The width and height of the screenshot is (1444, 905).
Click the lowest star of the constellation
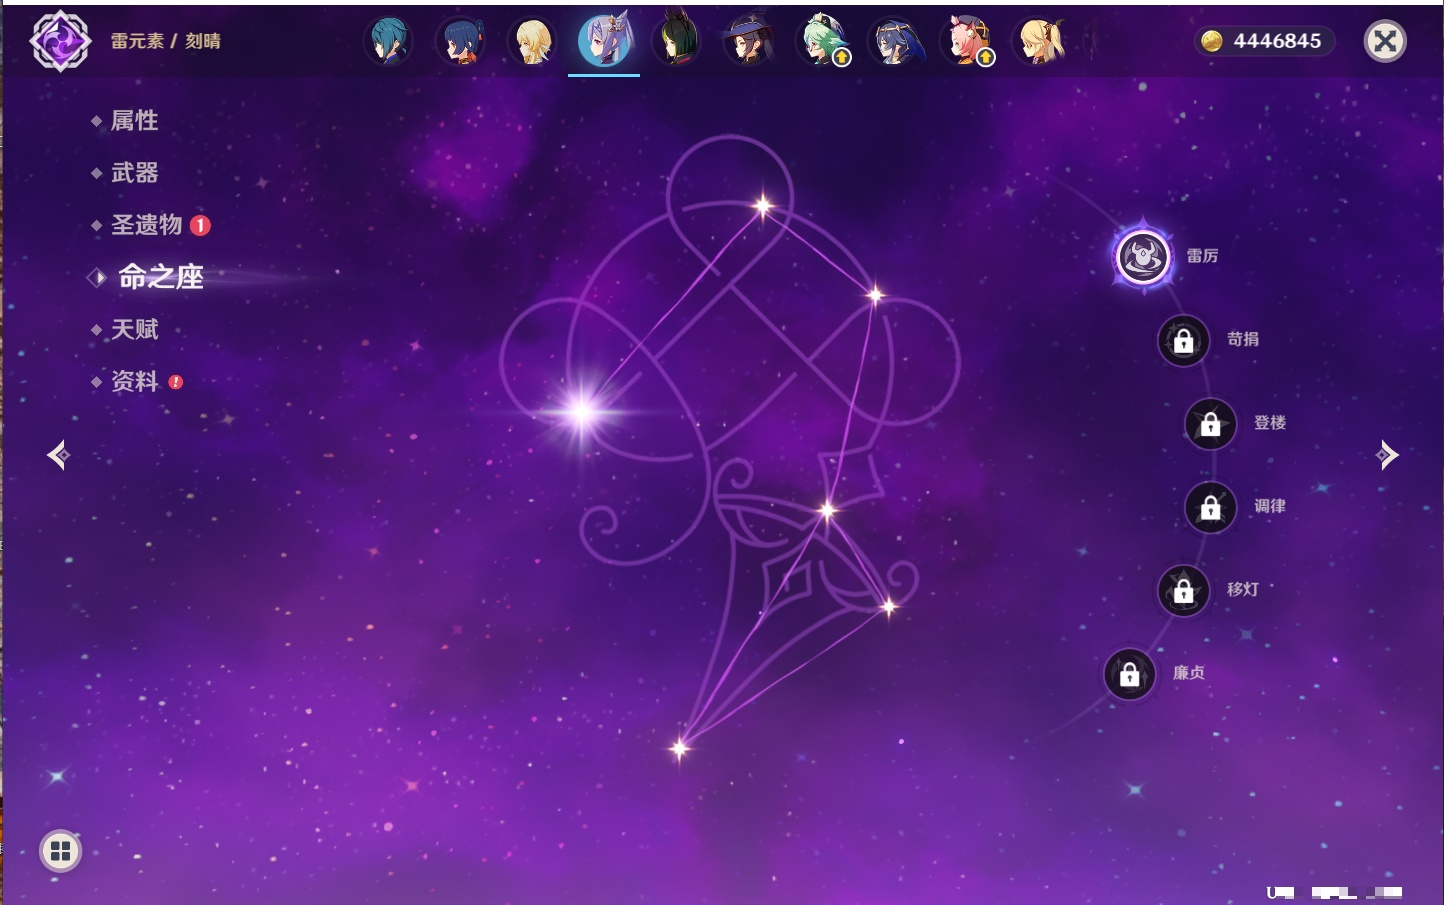680,748
